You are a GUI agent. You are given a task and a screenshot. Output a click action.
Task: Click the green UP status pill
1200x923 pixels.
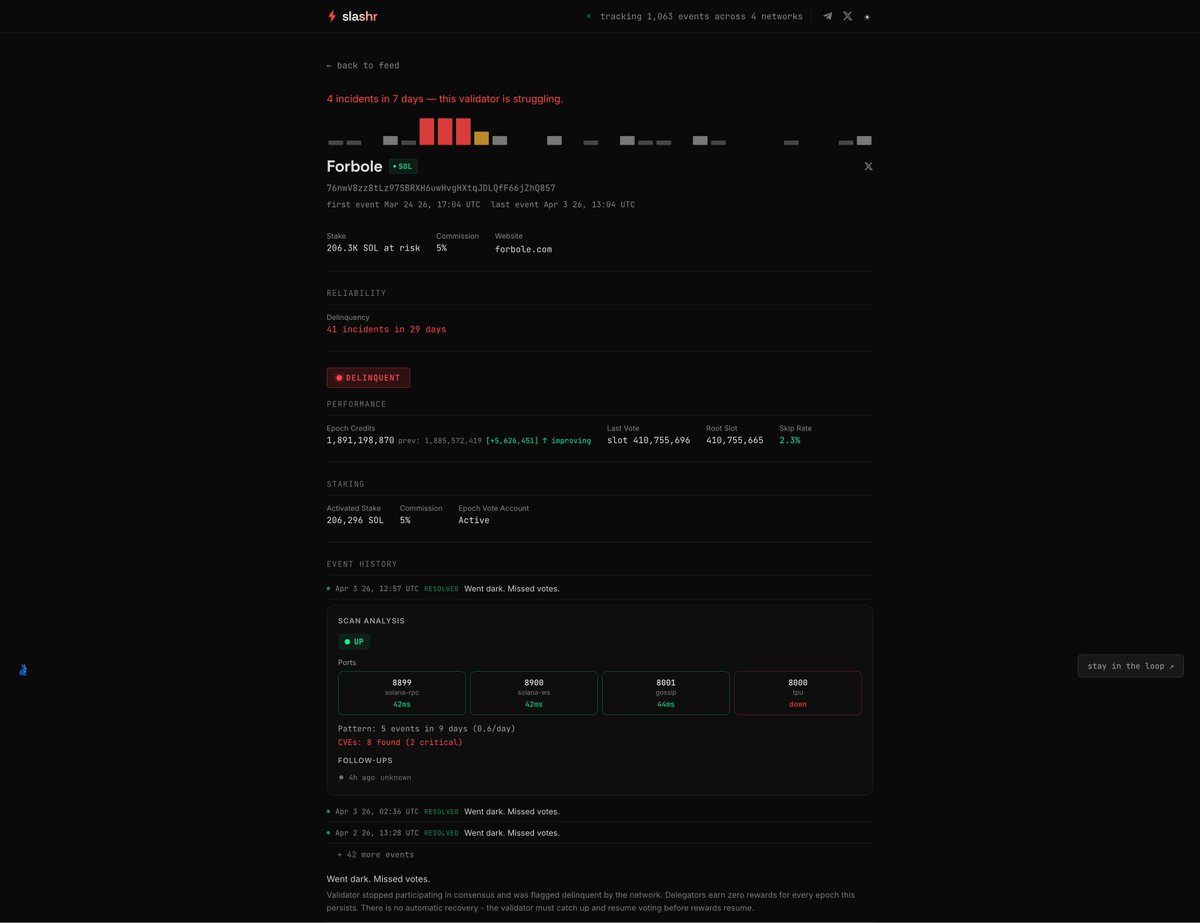click(x=354, y=642)
